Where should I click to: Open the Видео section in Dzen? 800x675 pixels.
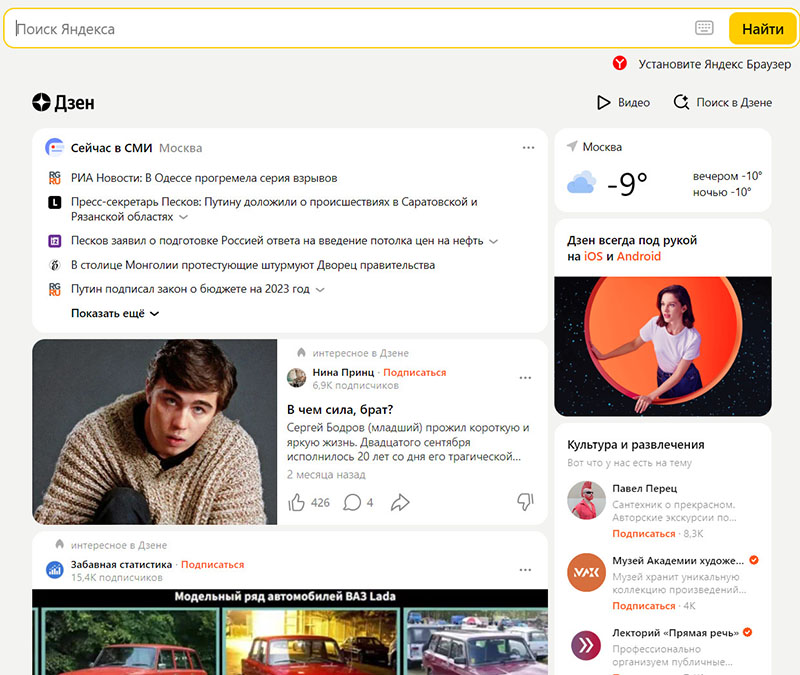click(x=623, y=103)
